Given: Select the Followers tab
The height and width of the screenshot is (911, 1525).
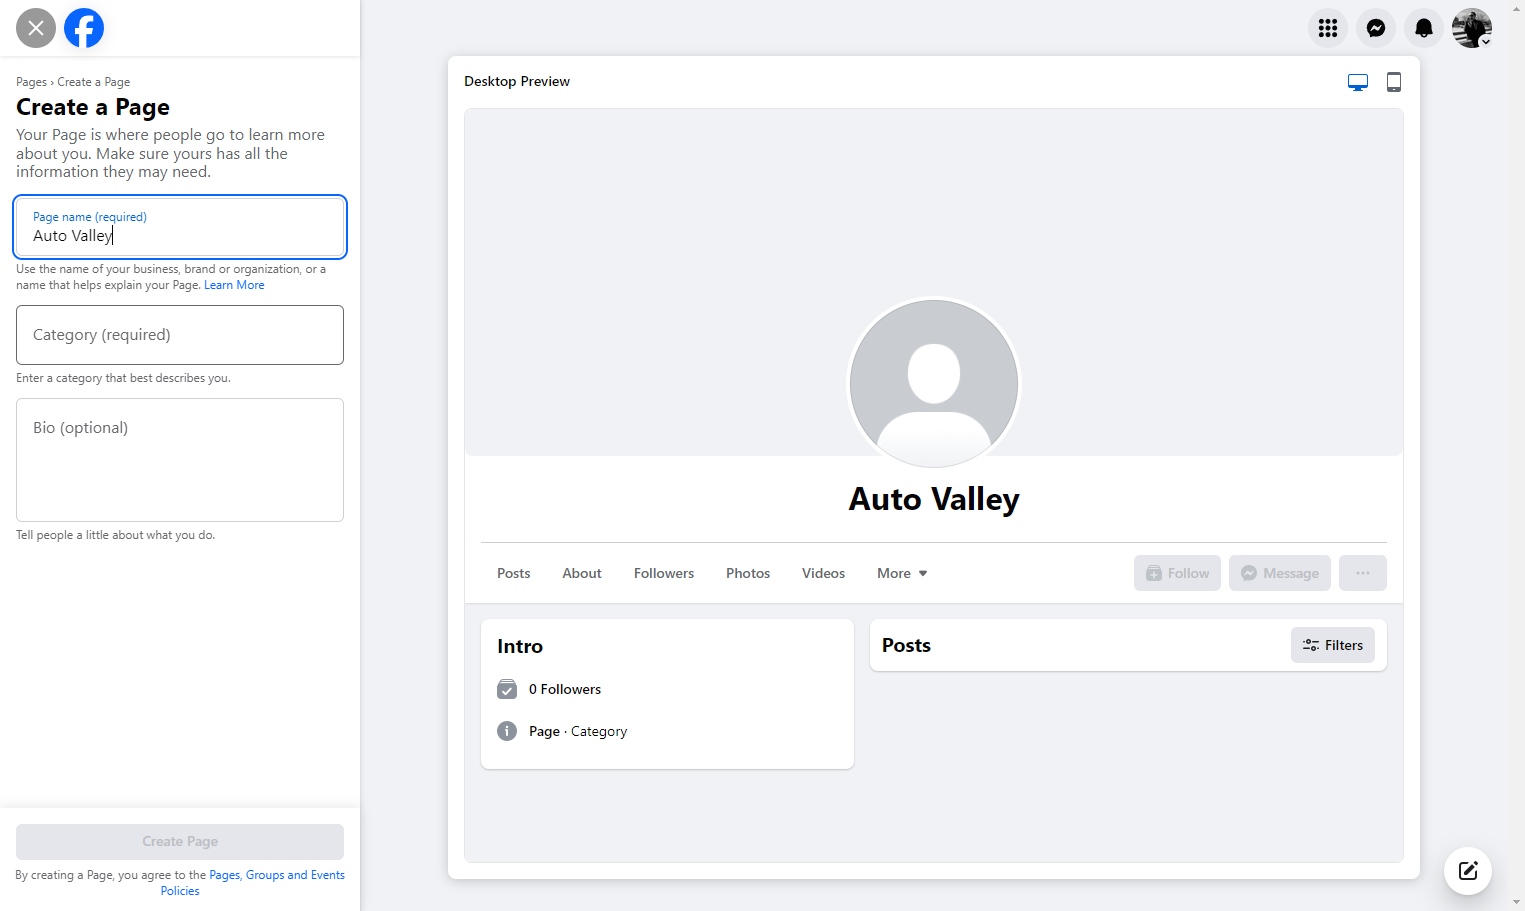Looking at the screenshot, I should pos(664,573).
